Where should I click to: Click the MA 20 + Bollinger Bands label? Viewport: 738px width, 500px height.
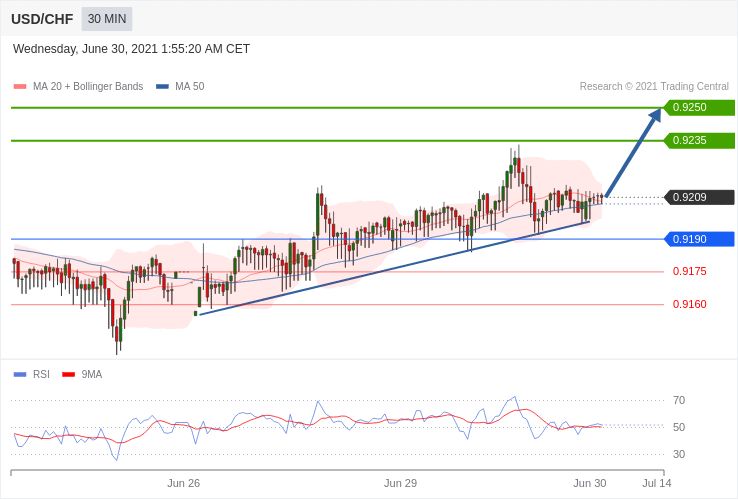(88, 87)
